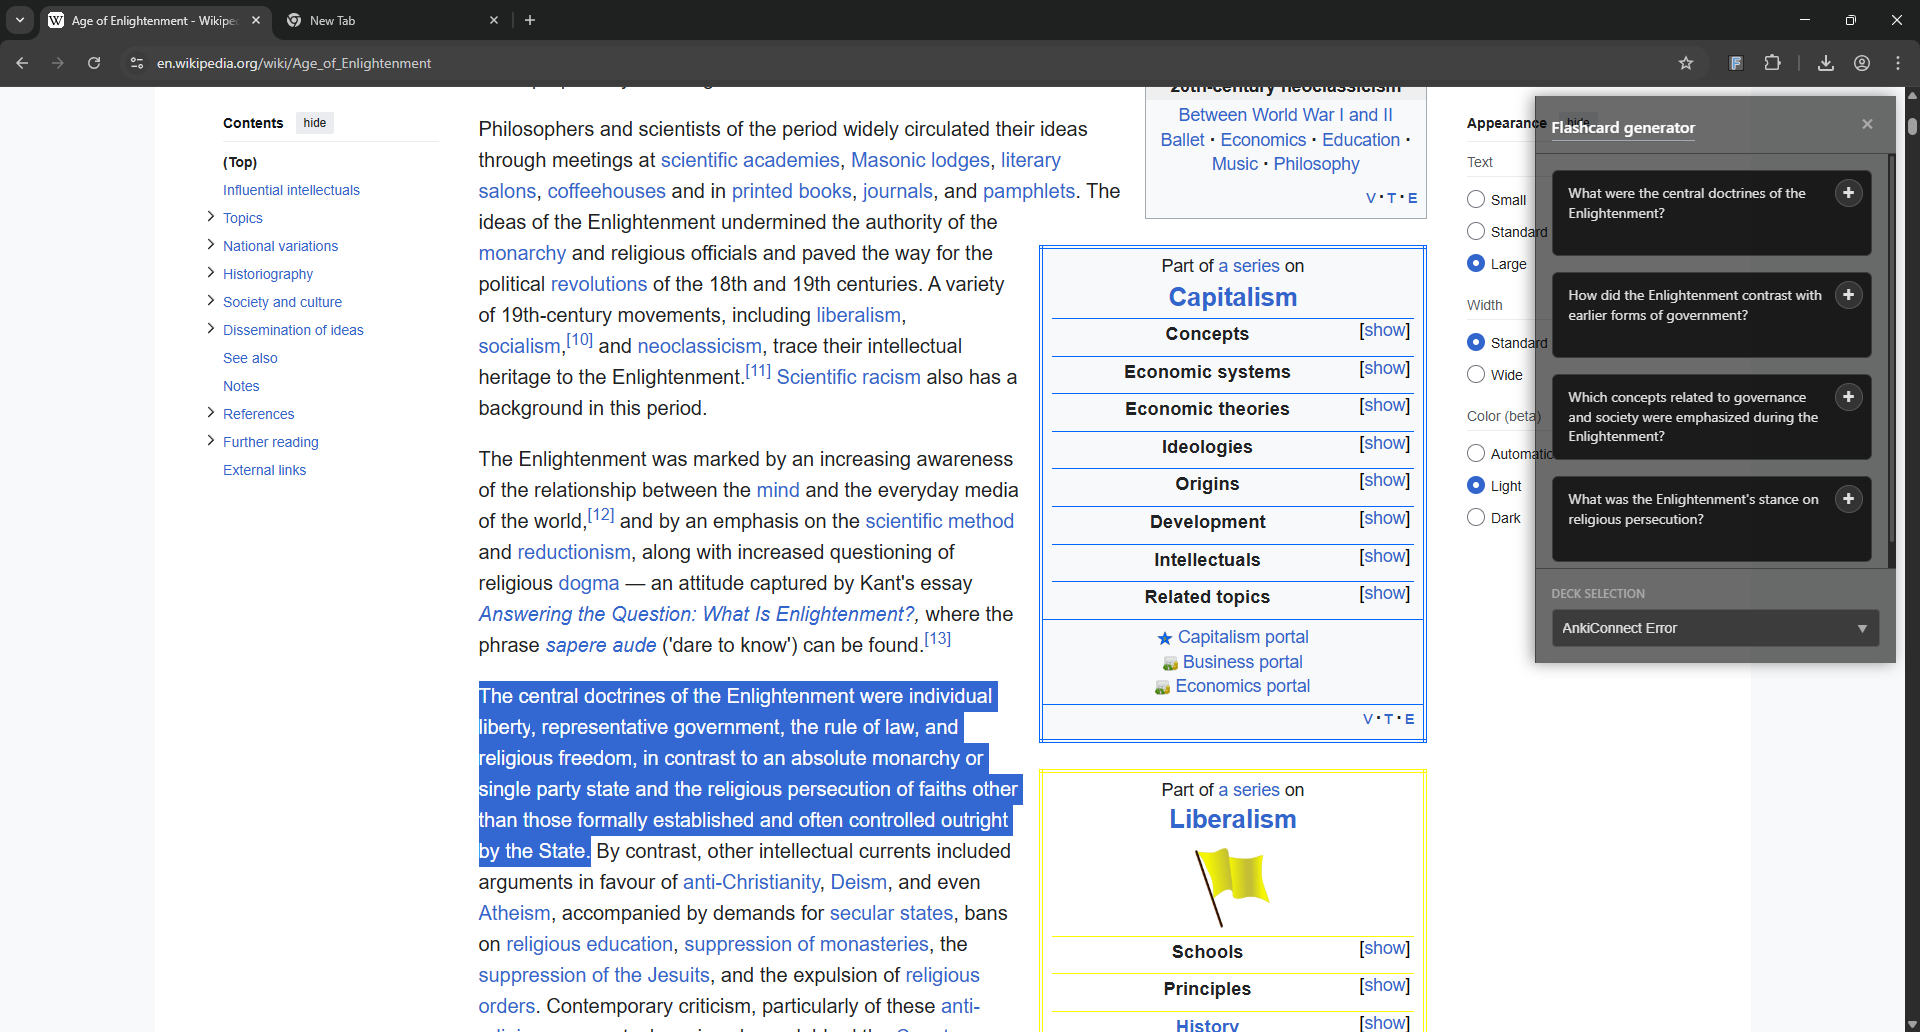Viewport: 1920px width, 1032px height.
Task: Click the flashcard panel scrollbar
Action: point(1891,350)
